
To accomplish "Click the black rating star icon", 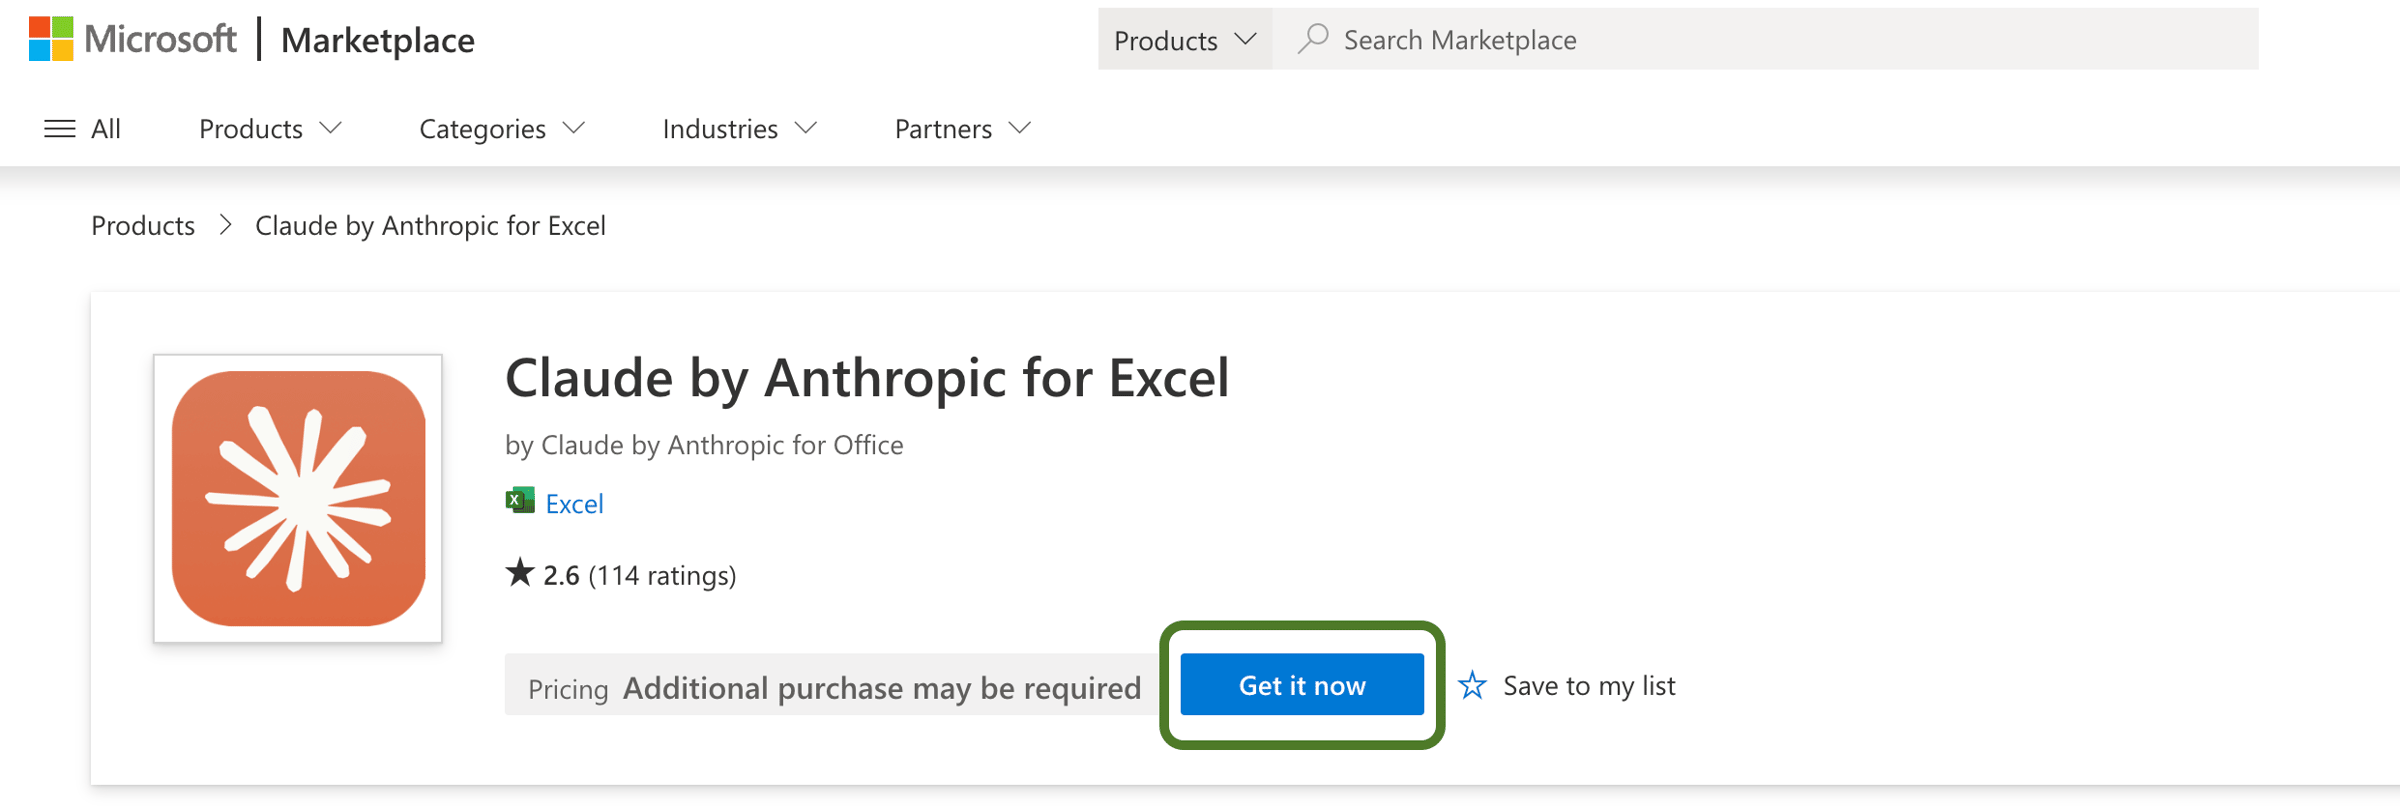I will (x=520, y=574).
